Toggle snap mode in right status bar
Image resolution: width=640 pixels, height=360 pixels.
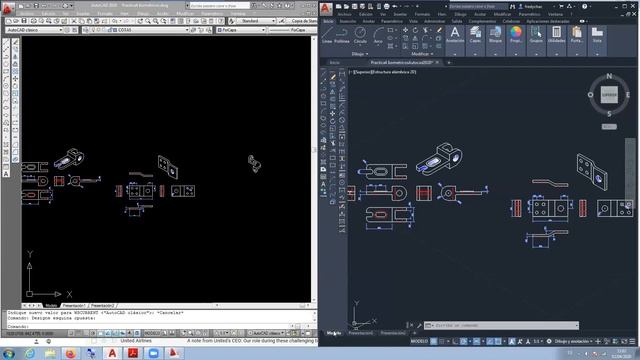tap(442, 341)
